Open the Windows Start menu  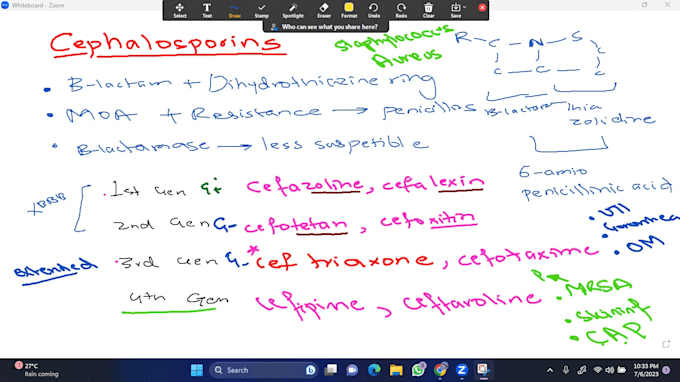point(197,370)
